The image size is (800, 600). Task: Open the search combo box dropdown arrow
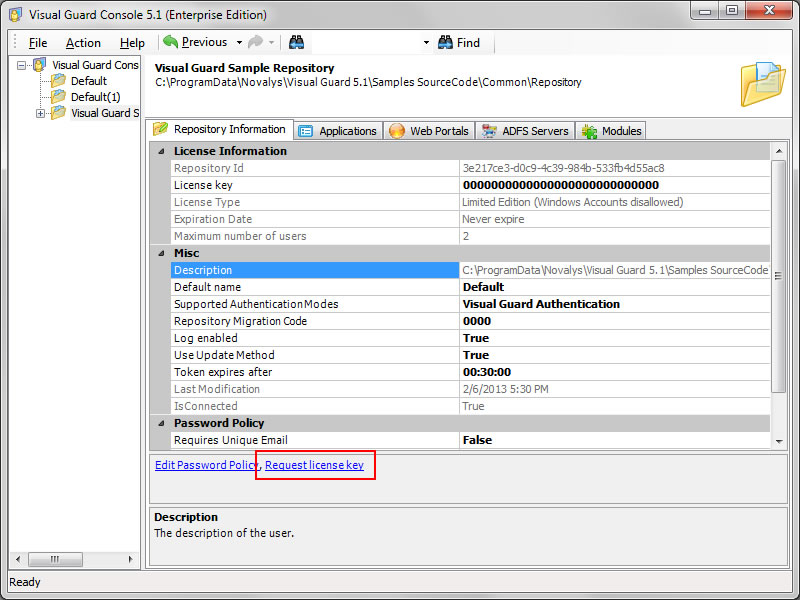(426, 42)
